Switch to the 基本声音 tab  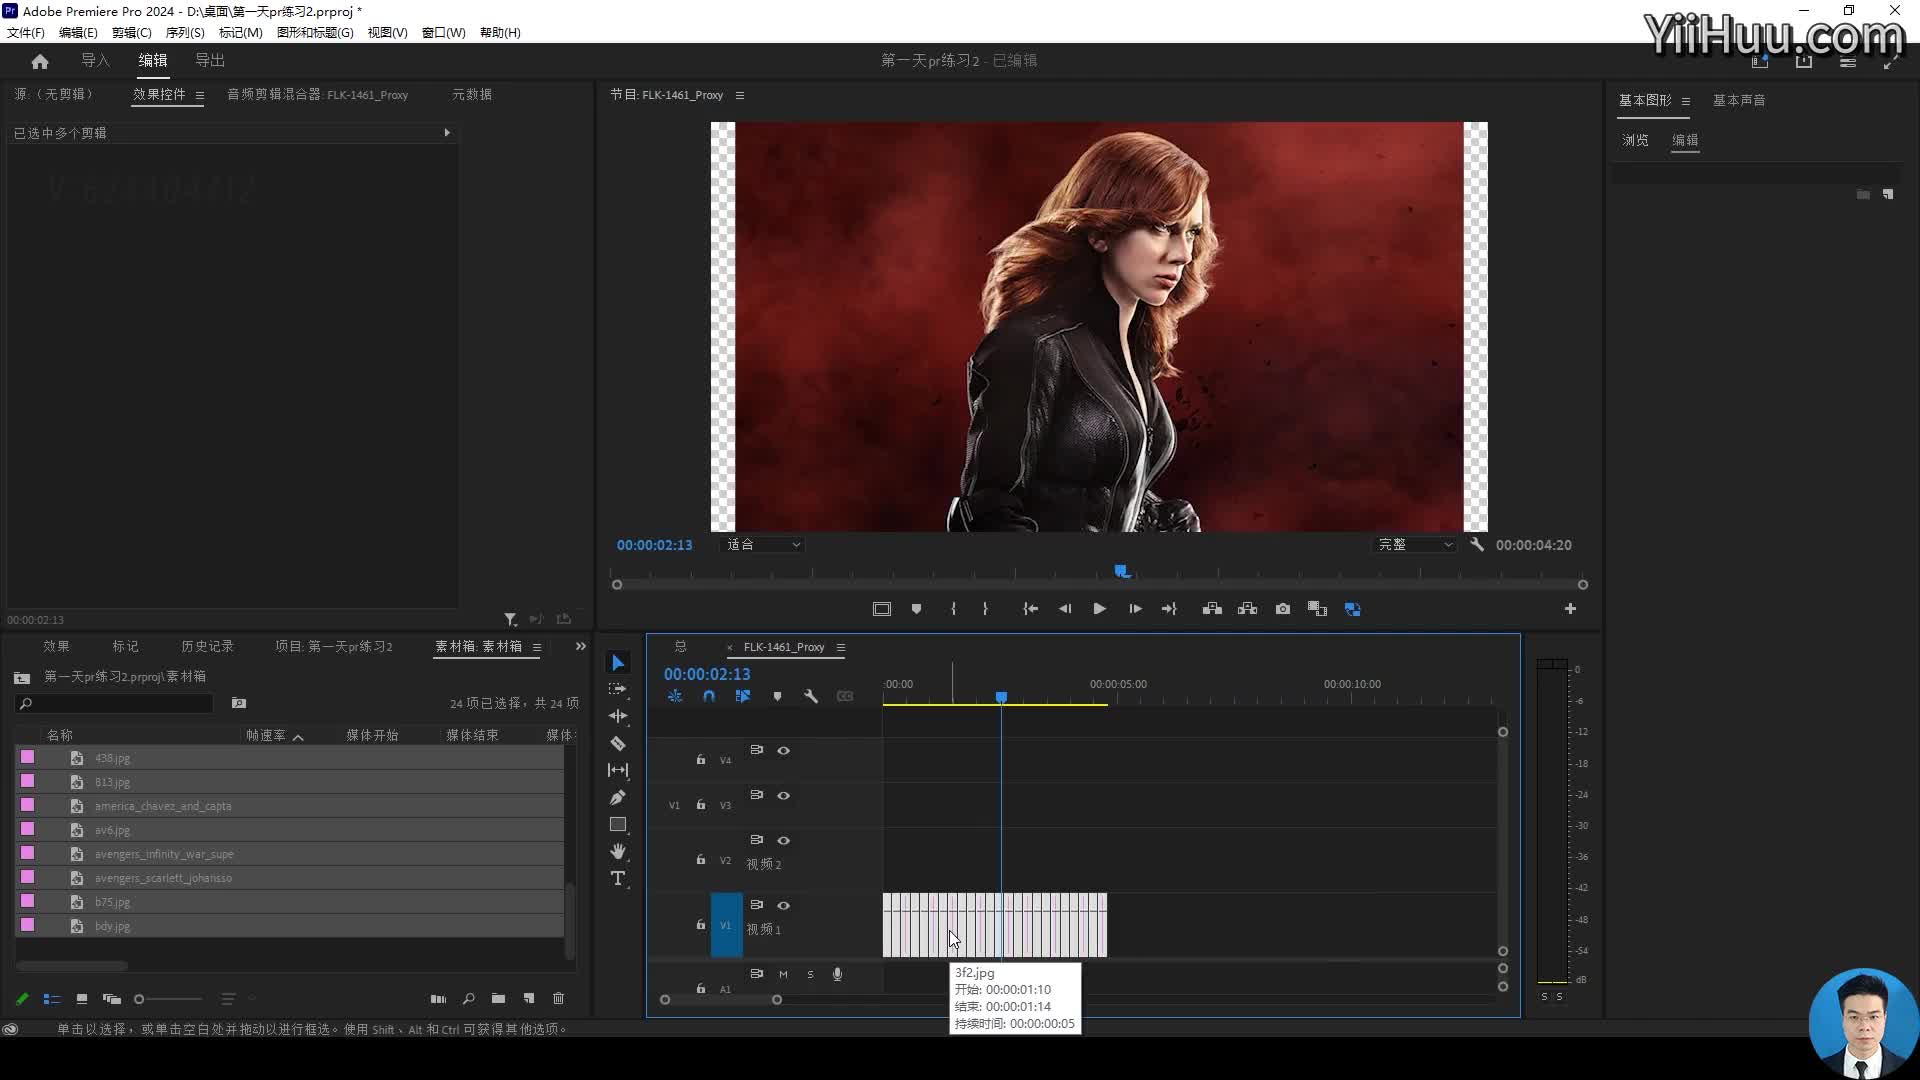pos(1739,100)
